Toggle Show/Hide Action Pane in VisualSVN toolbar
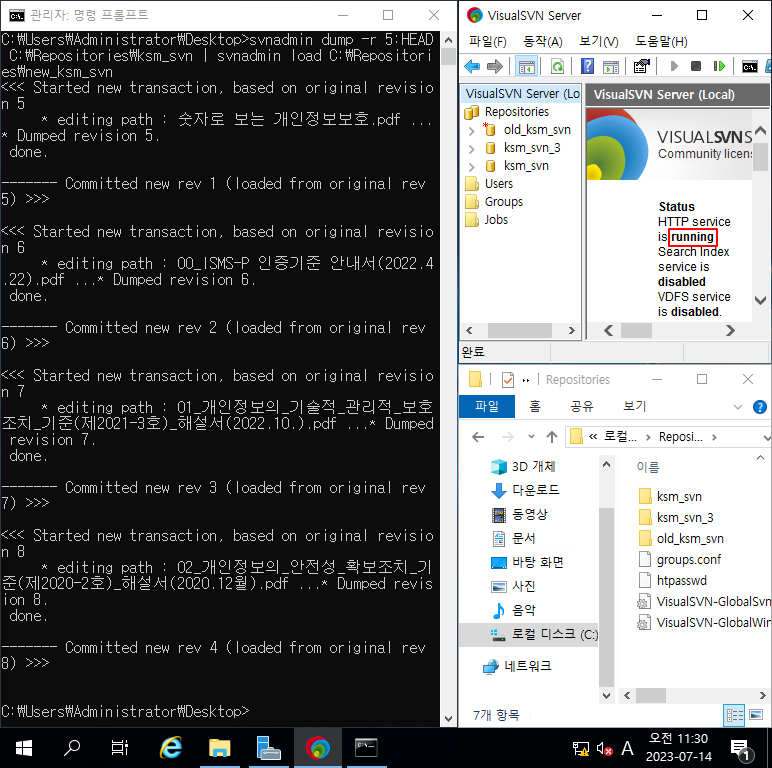The width and height of the screenshot is (772, 768). click(x=611, y=66)
